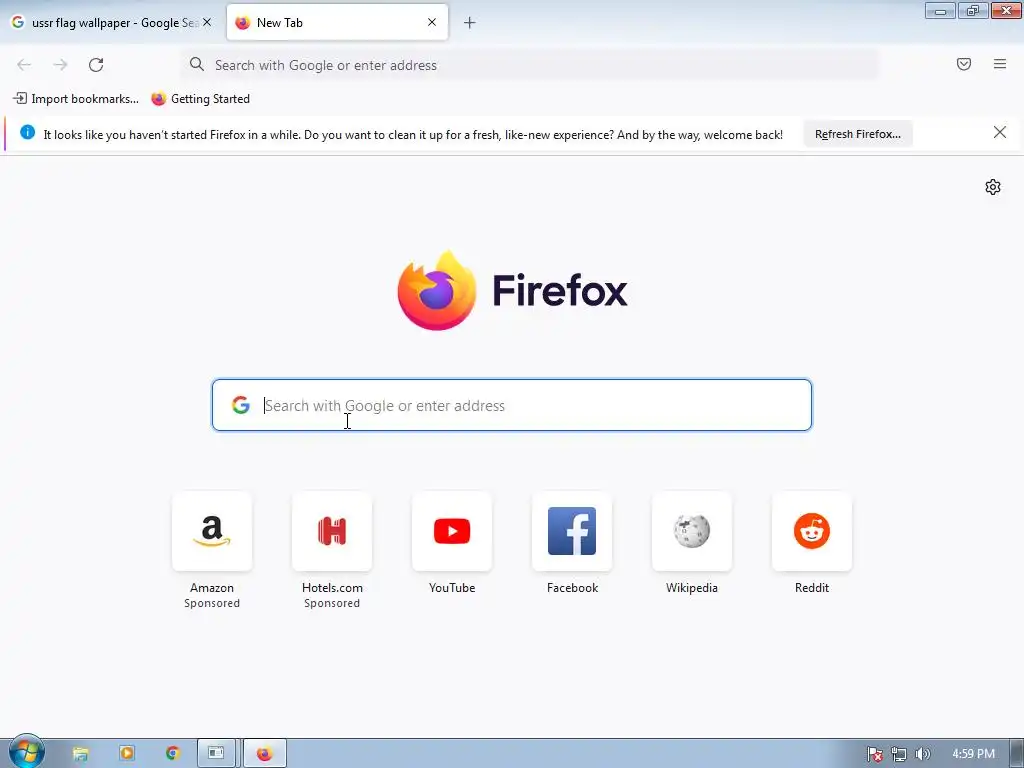Image resolution: width=1024 pixels, height=768 pixels.
Task: Open the Getting Started bookmark
Action: click(x=200, y=99)
